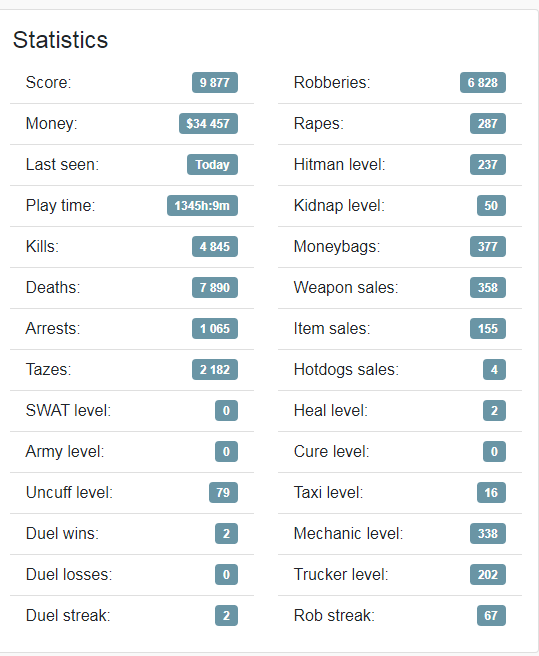The image size is (539, 656).
Task: Click the Kills count badge 4 845
Action: pos(215,246)
